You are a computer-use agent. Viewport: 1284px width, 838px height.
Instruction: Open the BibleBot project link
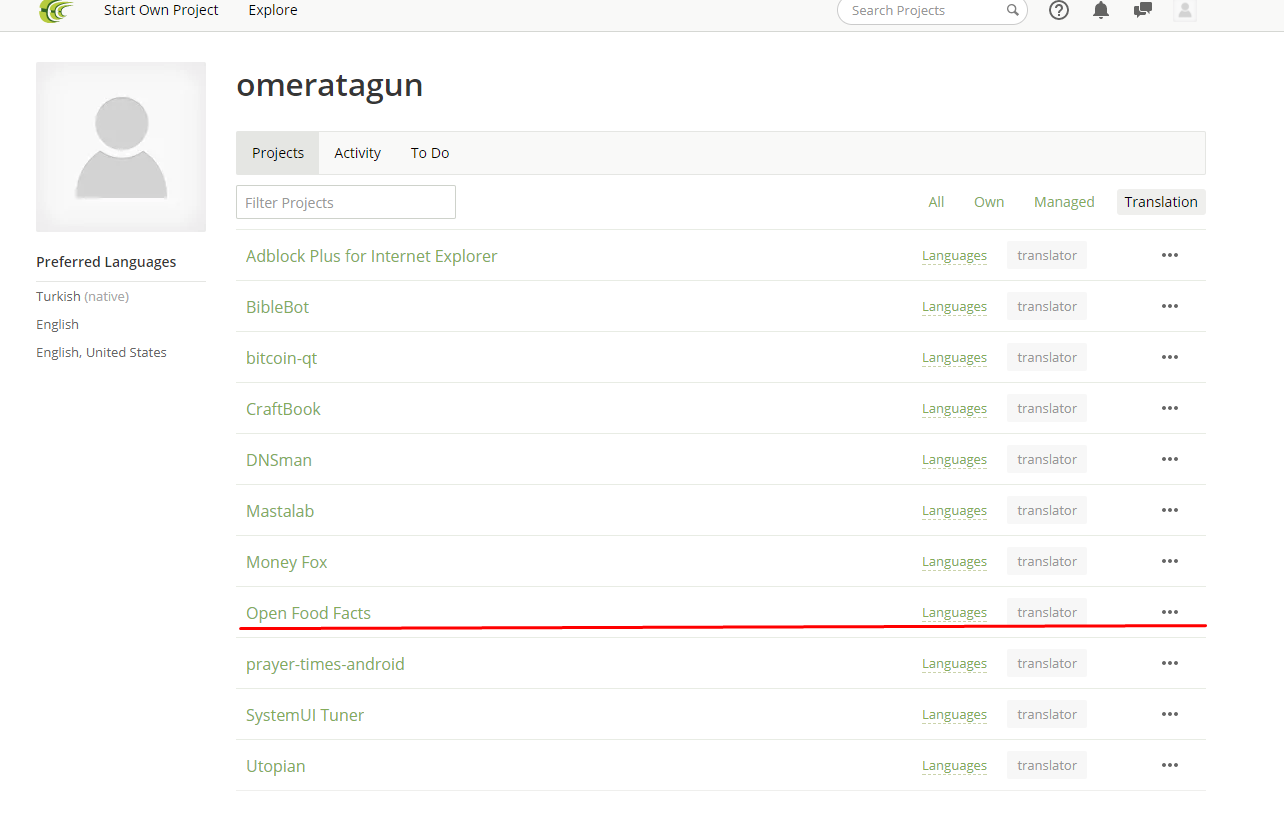278,307
